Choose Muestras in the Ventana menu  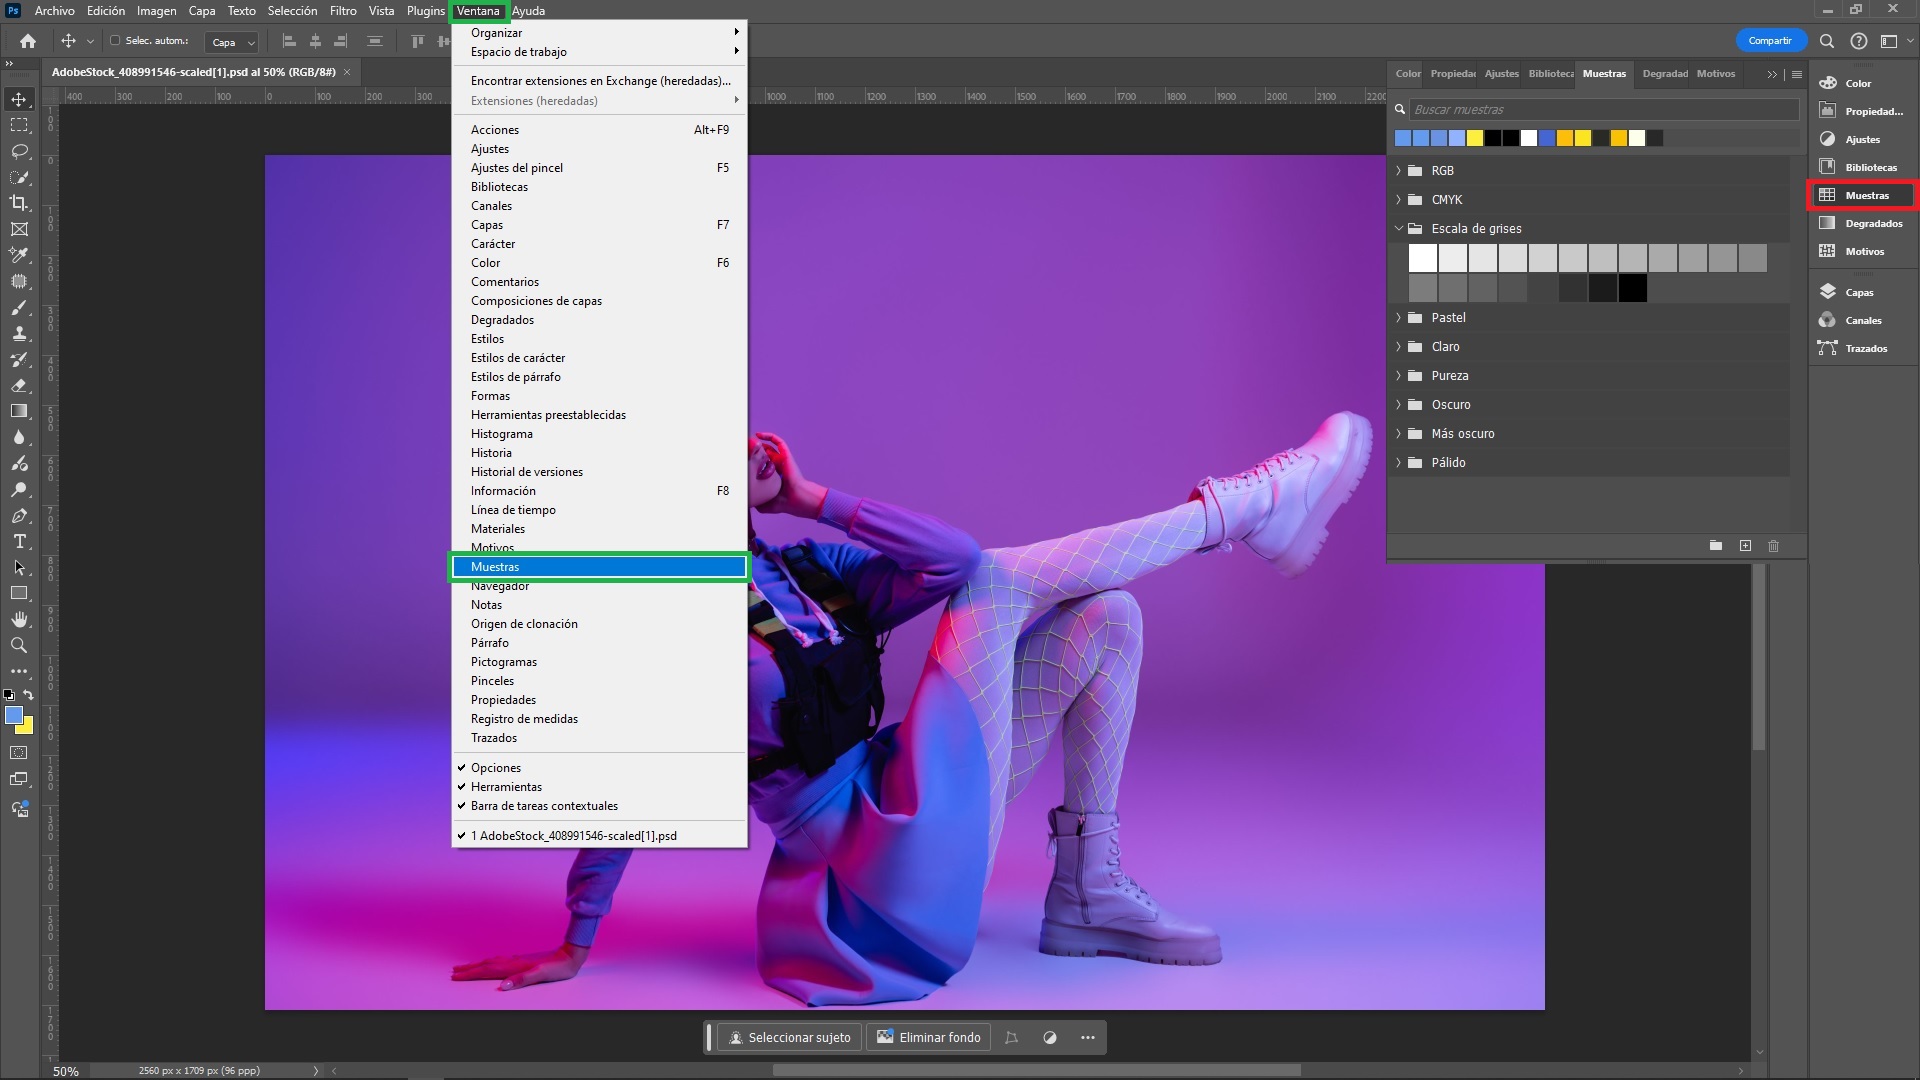point(599,567)
